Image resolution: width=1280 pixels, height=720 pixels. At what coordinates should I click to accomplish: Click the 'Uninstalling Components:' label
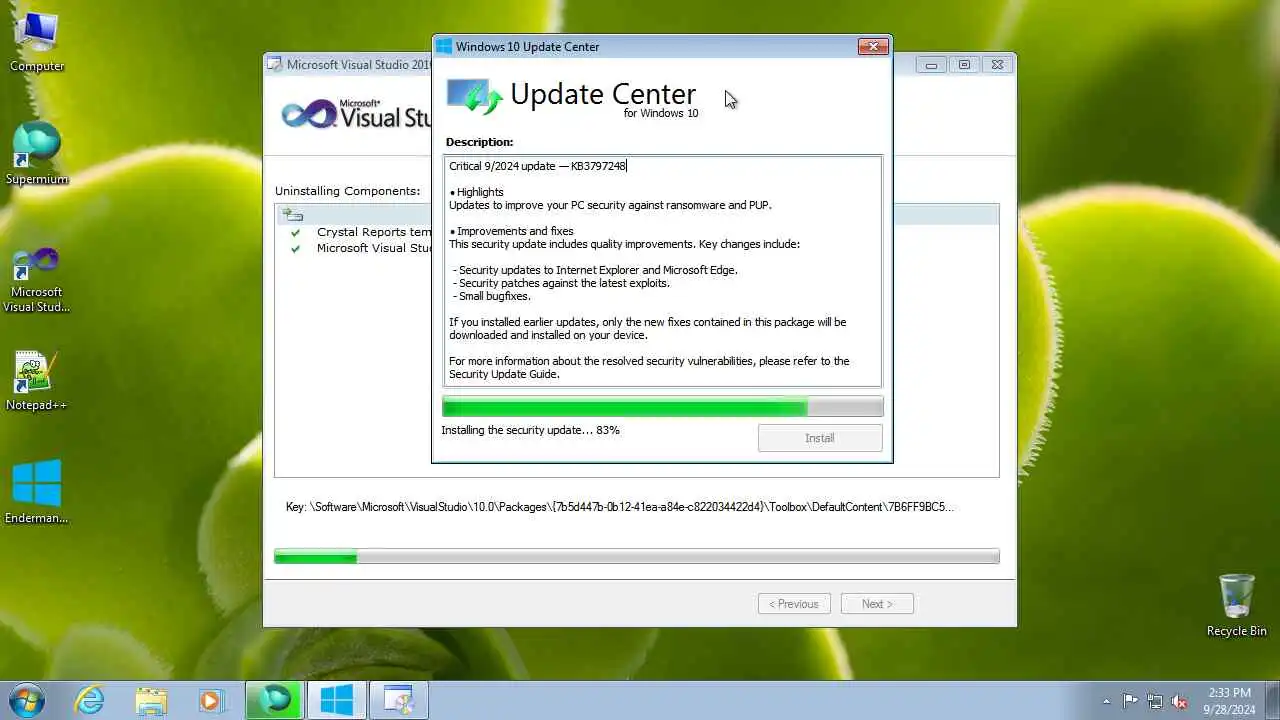tap(347, 191)
